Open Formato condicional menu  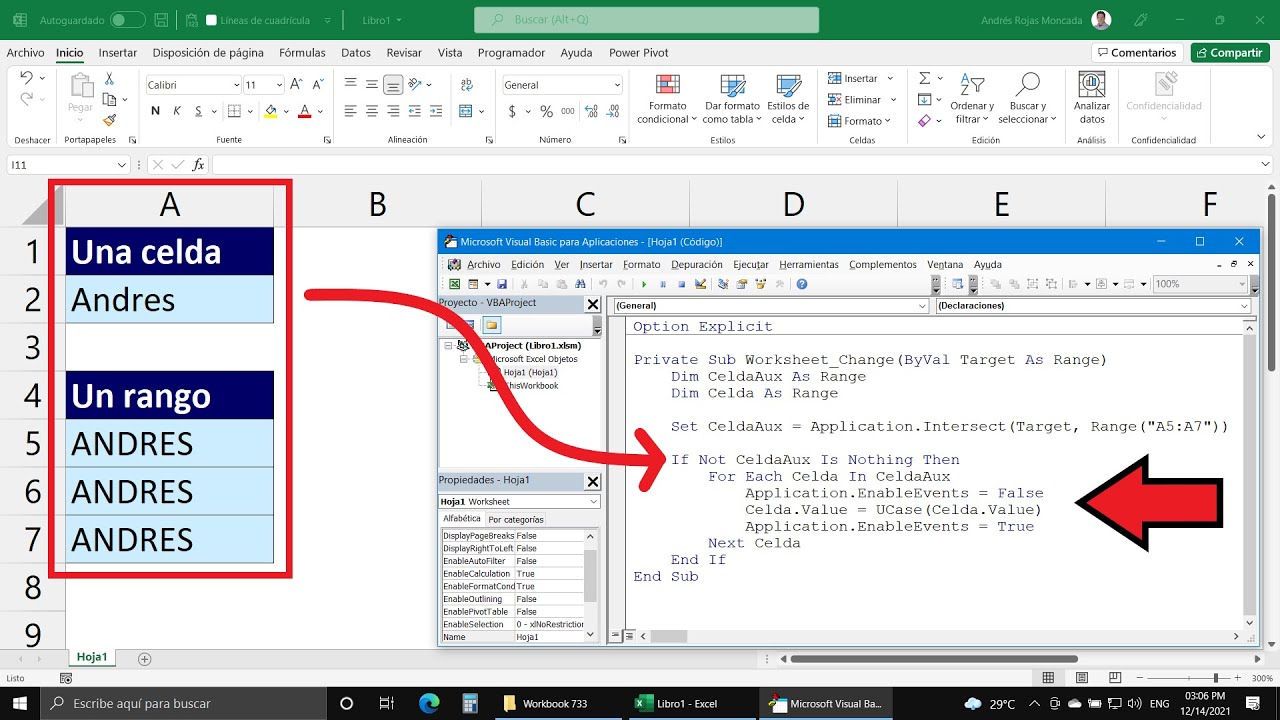pyautogui.click(x=667, y=98)
